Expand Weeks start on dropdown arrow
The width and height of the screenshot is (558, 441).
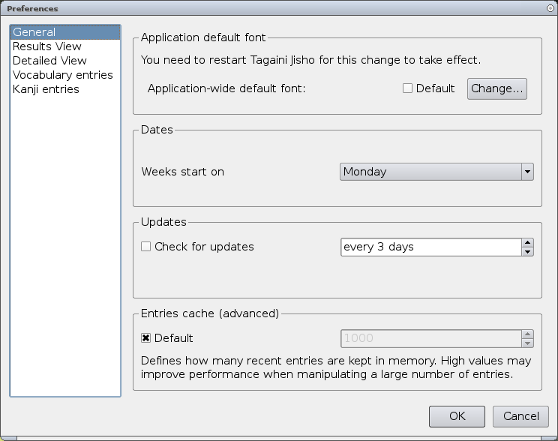tap(527, 172)
